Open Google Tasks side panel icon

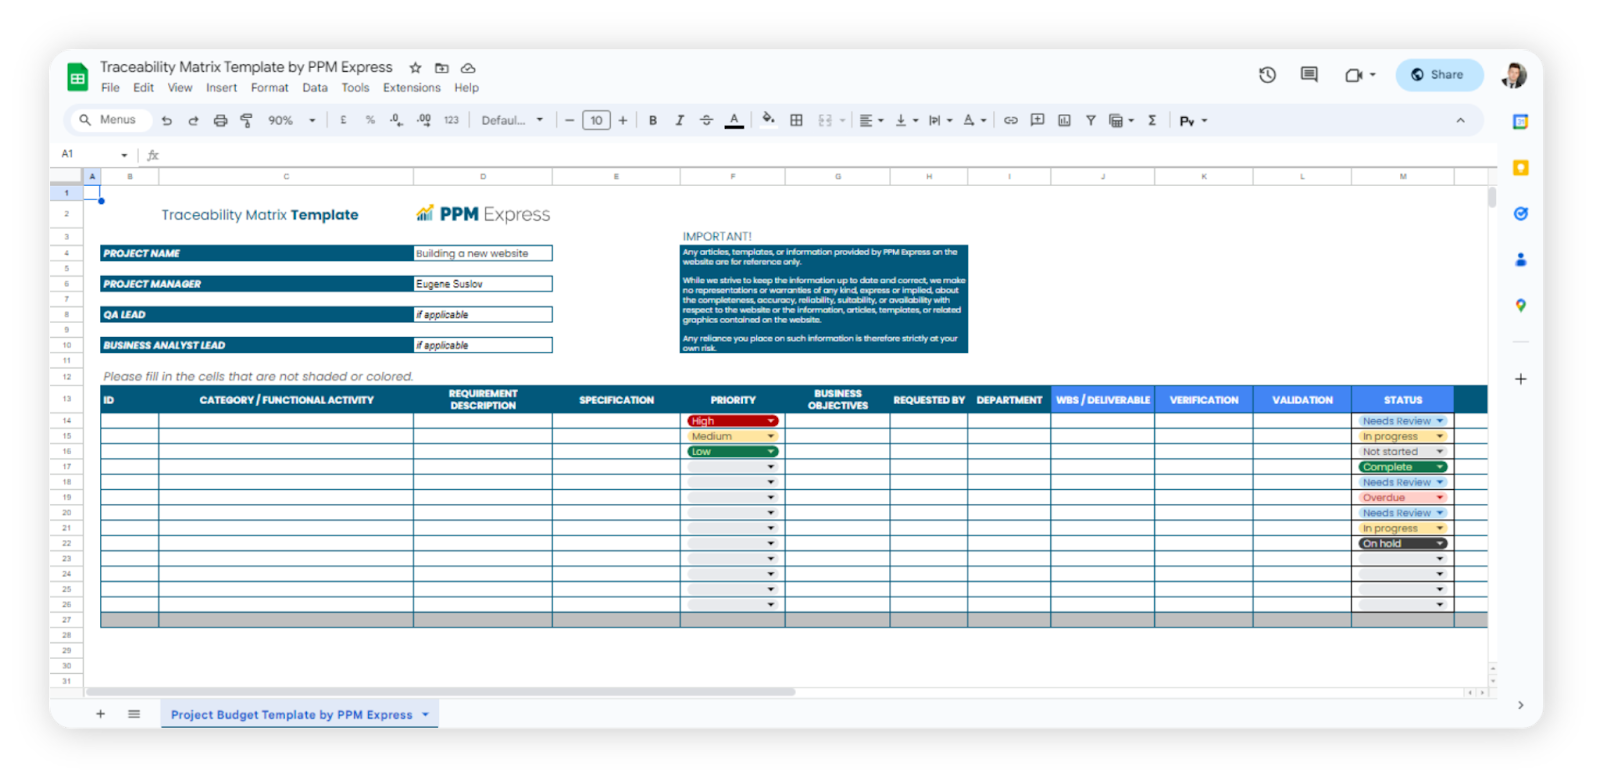(x=1520, y=214)
